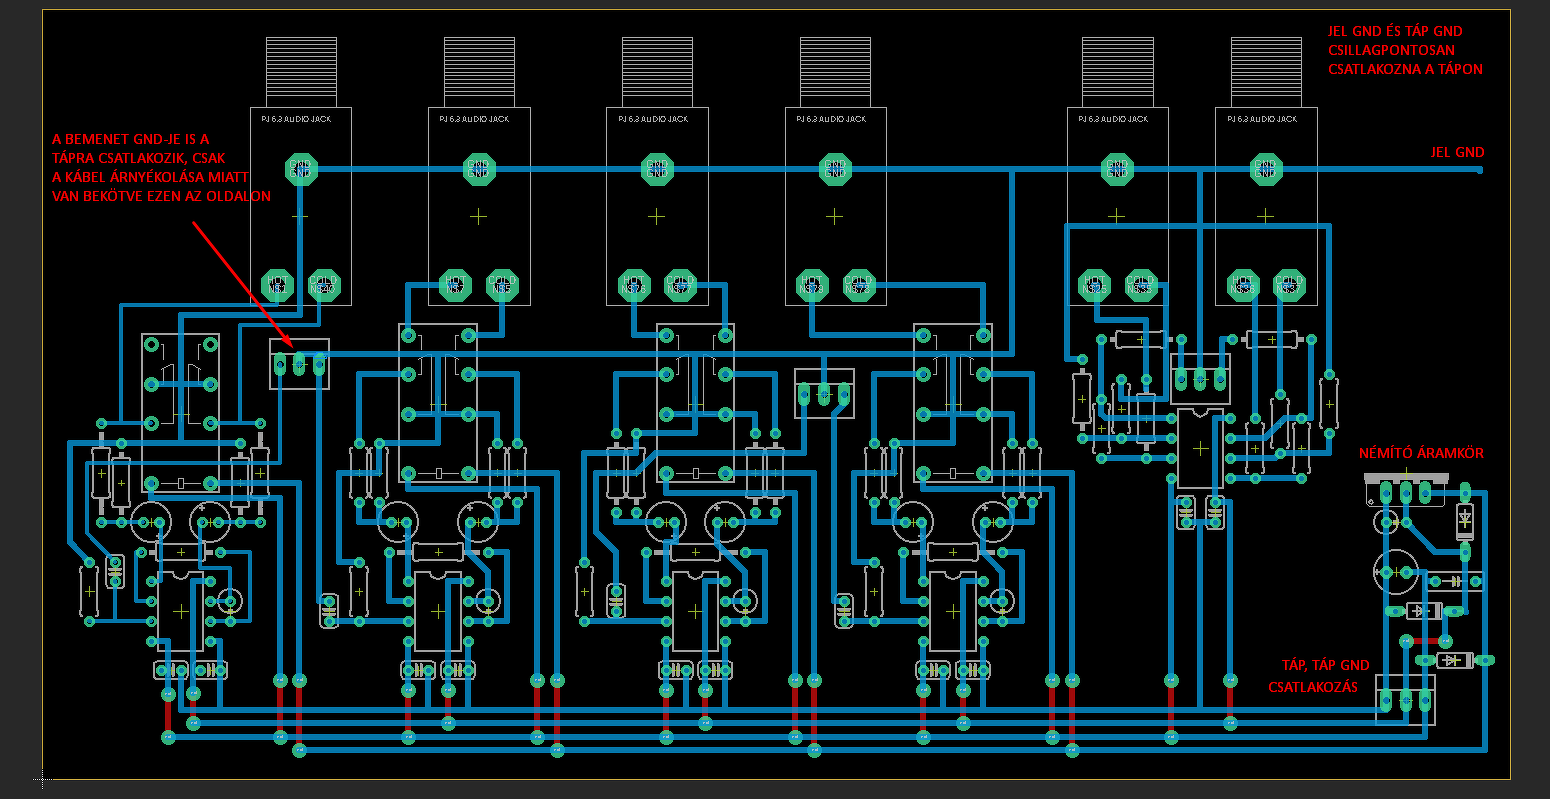
Task: Select the connector under NÉMÍTÓ ÁRAMKÖR label
Action: click(x=1405, y=491)
